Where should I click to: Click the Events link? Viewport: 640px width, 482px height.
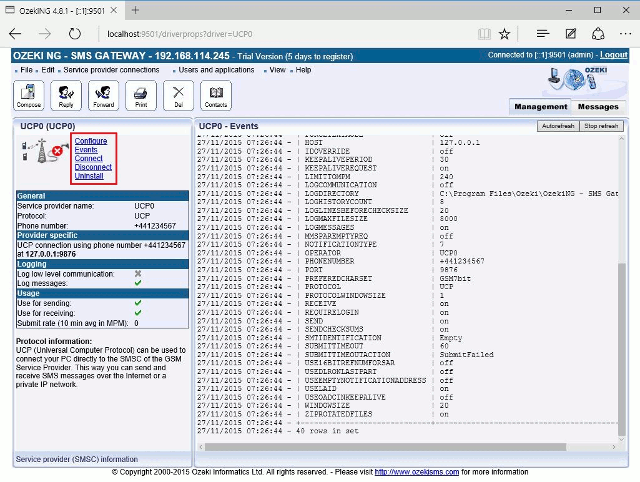[86, 150]
